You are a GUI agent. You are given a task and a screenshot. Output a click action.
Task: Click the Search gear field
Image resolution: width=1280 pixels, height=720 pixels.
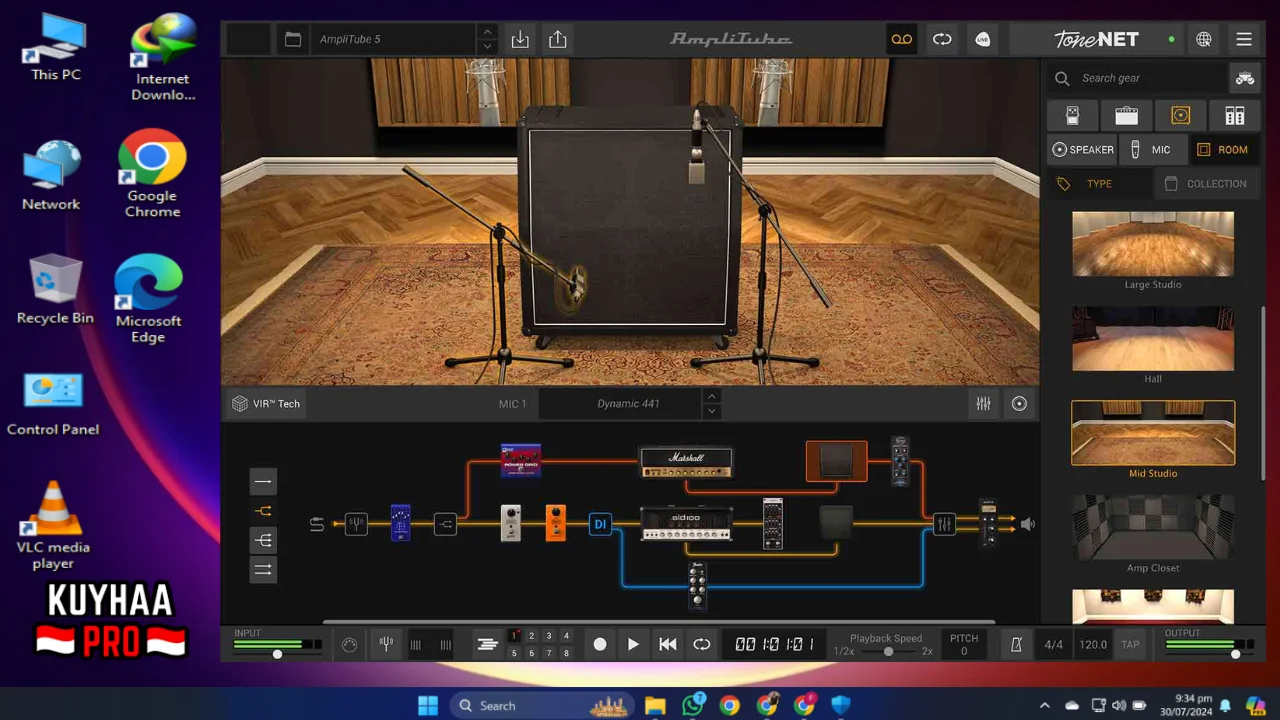(1139, 78)
